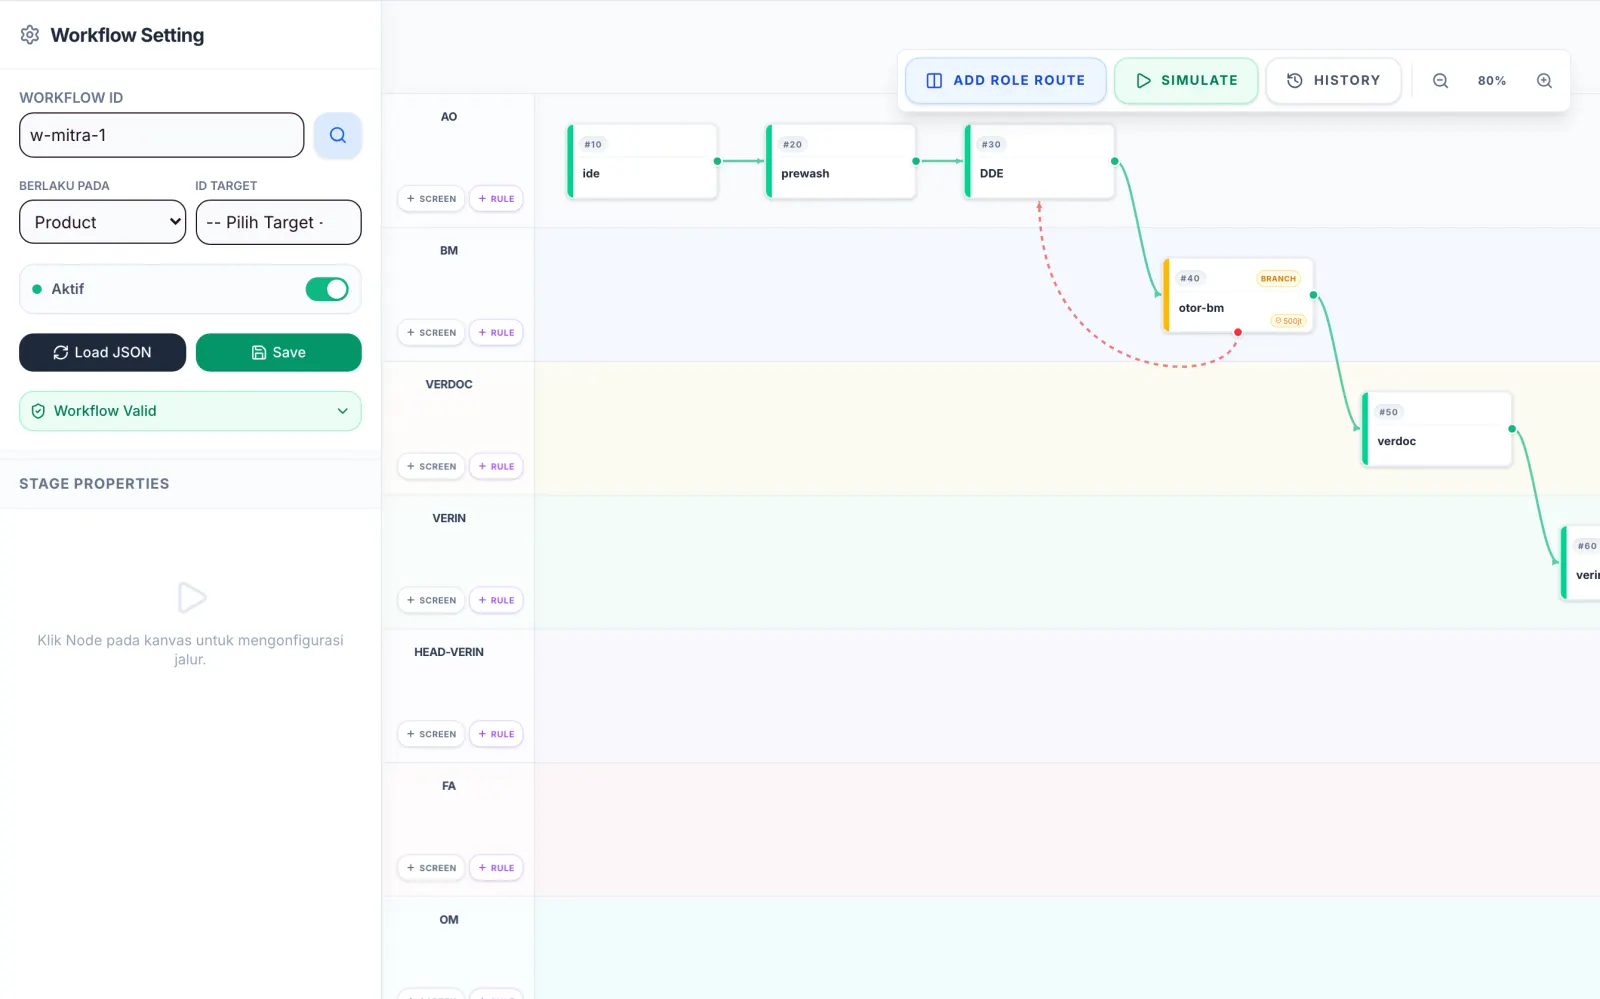
Task: Zoom out the canvas
Action: pyautogui.click(x=1440, y=80)
